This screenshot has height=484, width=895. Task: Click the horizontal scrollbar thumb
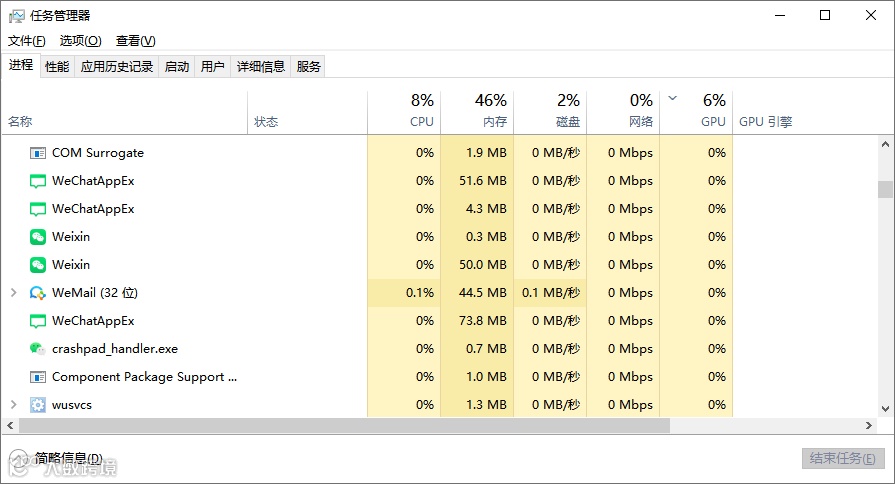(x=340, y=425)
